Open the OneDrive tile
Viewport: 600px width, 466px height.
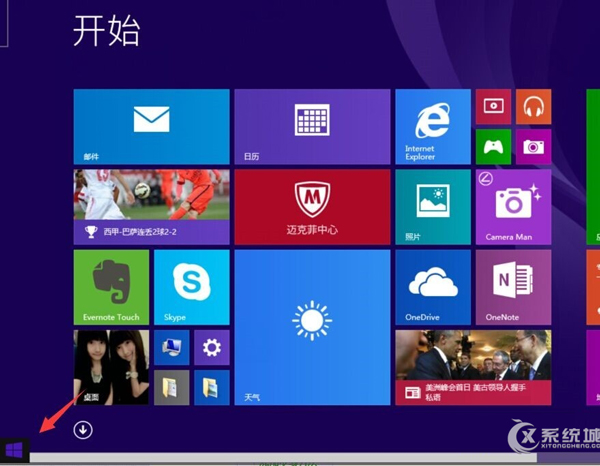point(433,287)
